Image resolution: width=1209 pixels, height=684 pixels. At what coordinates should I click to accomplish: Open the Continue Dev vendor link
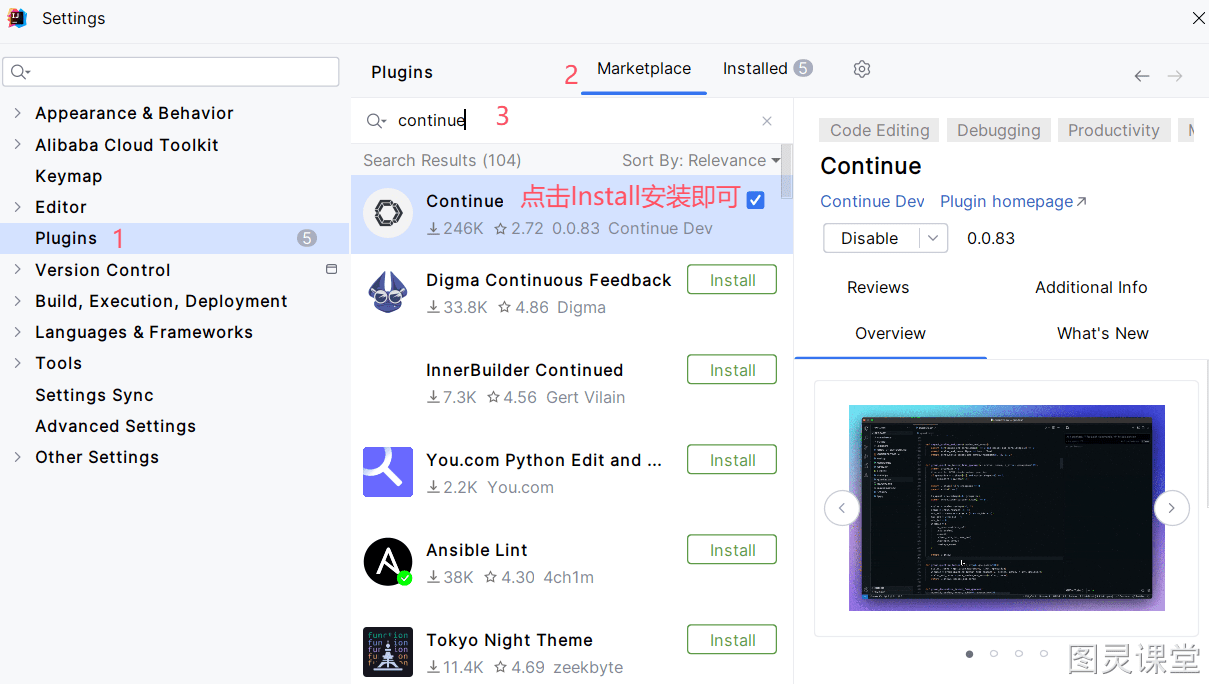872,201
